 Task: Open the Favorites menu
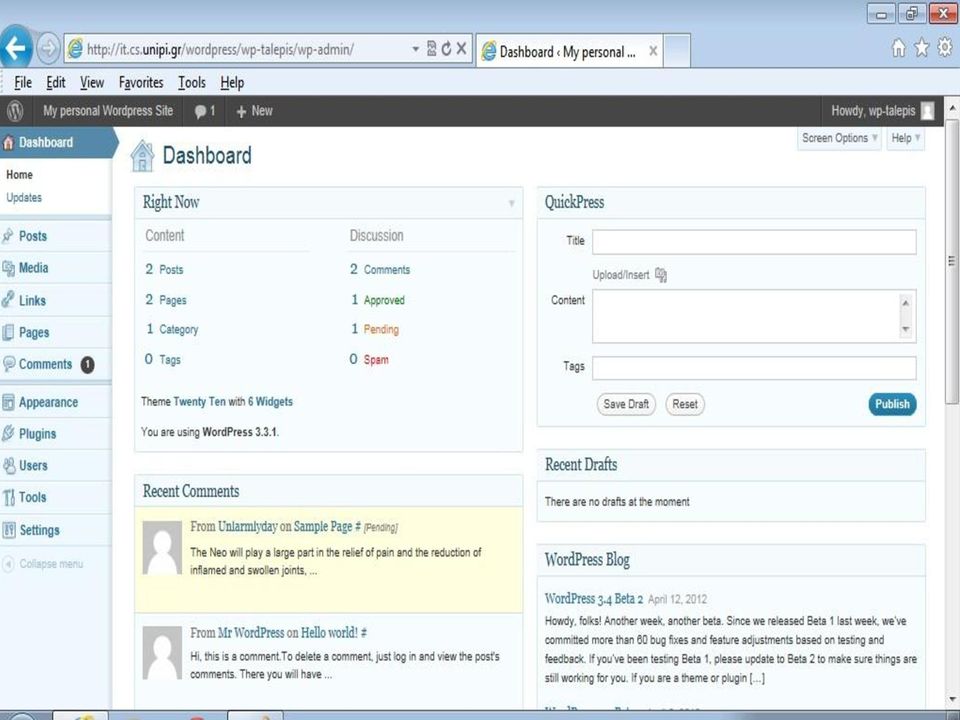pos(141,83)
